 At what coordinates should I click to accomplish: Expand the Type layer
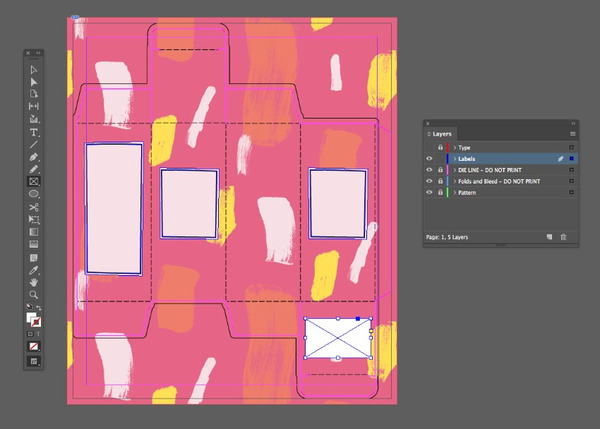(454, 147)
